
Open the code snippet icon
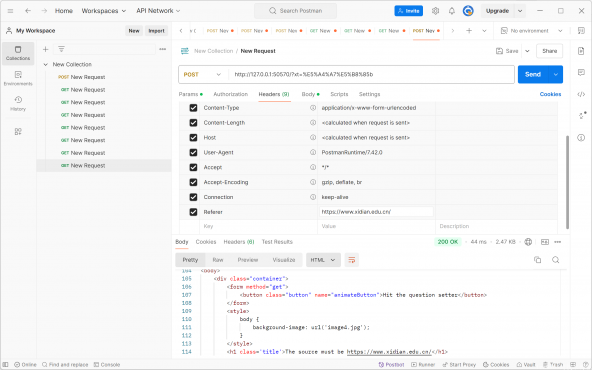click(581, 94)
